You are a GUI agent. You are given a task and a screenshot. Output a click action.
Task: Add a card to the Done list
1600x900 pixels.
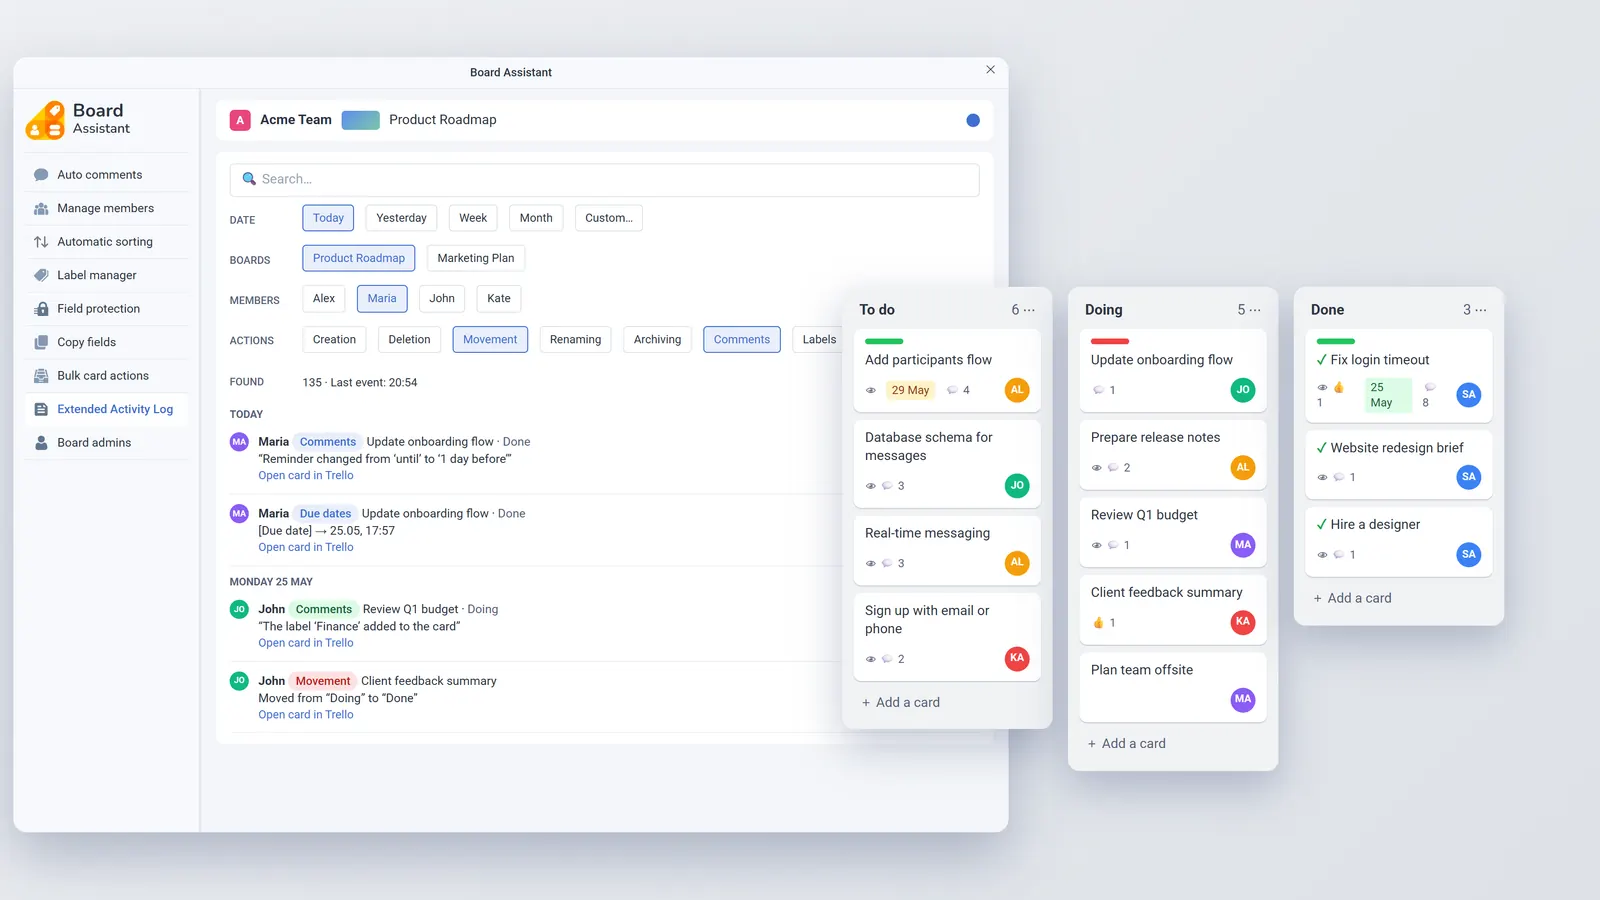(x=1352, y=598)
